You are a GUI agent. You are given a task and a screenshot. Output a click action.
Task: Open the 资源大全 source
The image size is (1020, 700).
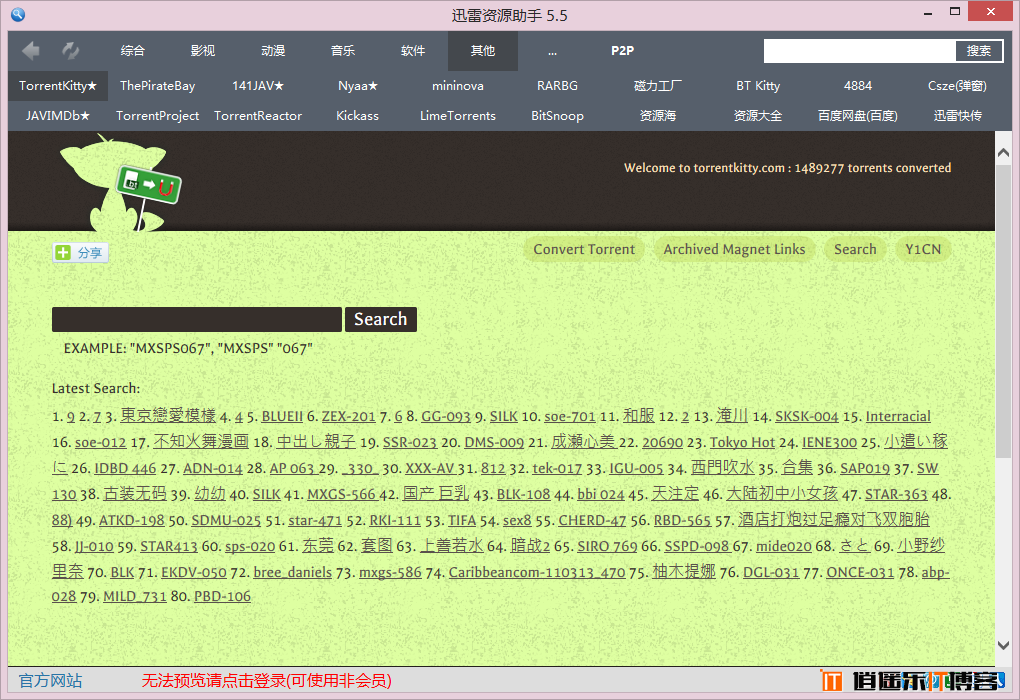click(758, 116)
